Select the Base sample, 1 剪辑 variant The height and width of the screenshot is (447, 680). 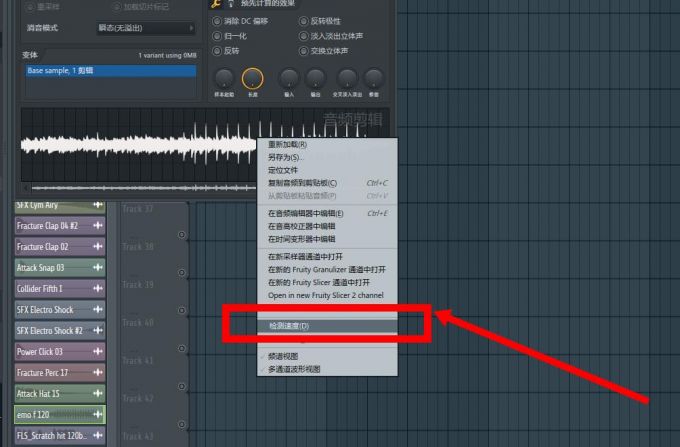(x=111, y=71)
